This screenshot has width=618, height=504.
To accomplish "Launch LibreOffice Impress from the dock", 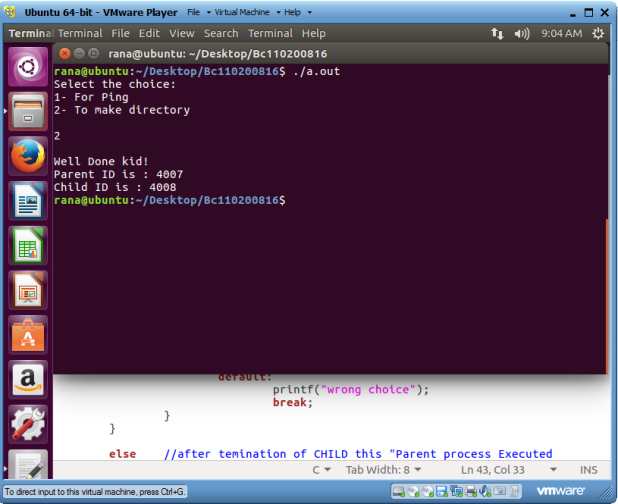I will pos(28,290).
